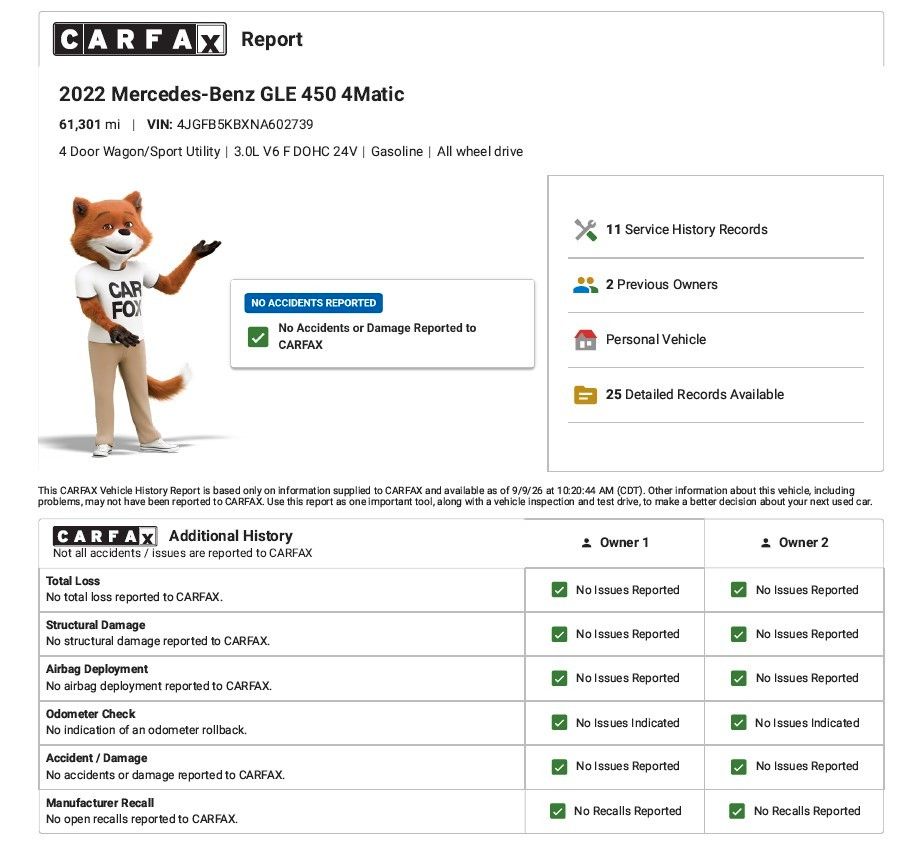916x841 pixels.
Task: Click the VIN number 4JGFB5KBXNA602739
Action: 245,124
